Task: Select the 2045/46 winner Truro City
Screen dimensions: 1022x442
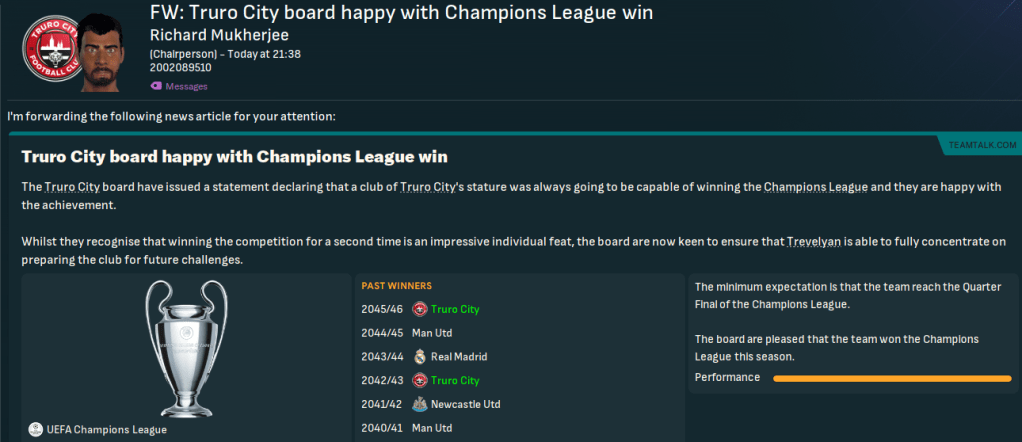Action: pyautogui.click(x=455, y=308)
